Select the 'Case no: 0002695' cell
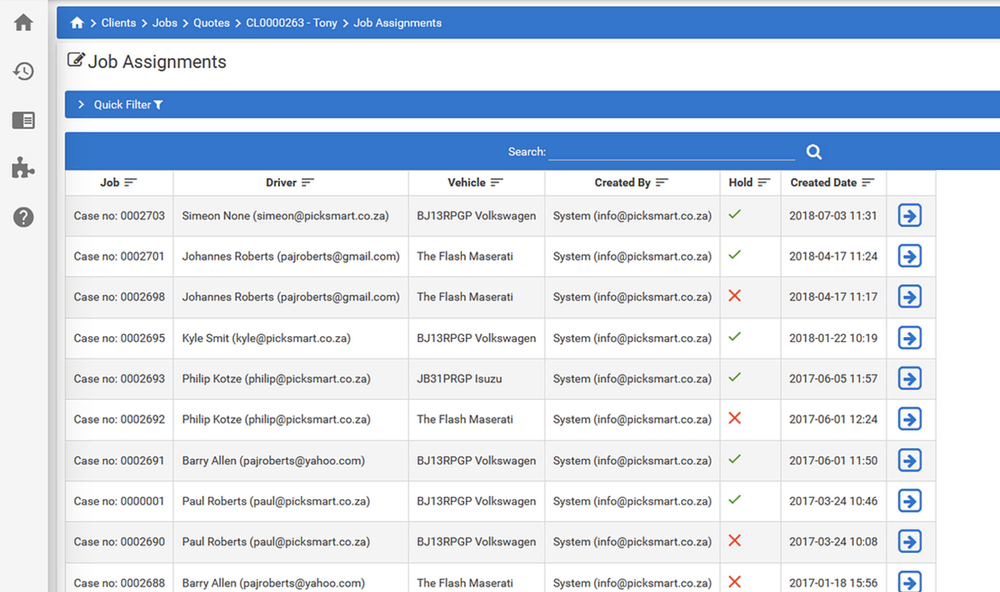 point(119,338)
